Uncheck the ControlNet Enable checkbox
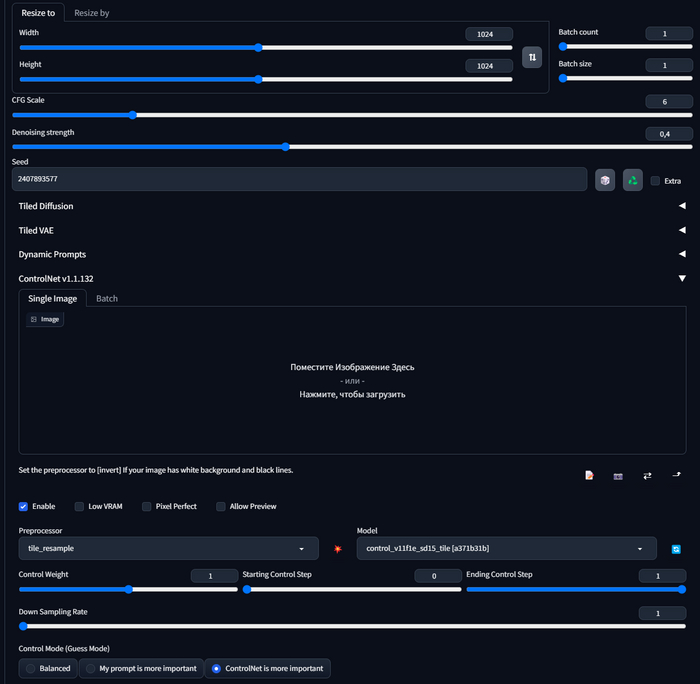Viewport: 700px width, 684px height. click(x=24, y=507)
